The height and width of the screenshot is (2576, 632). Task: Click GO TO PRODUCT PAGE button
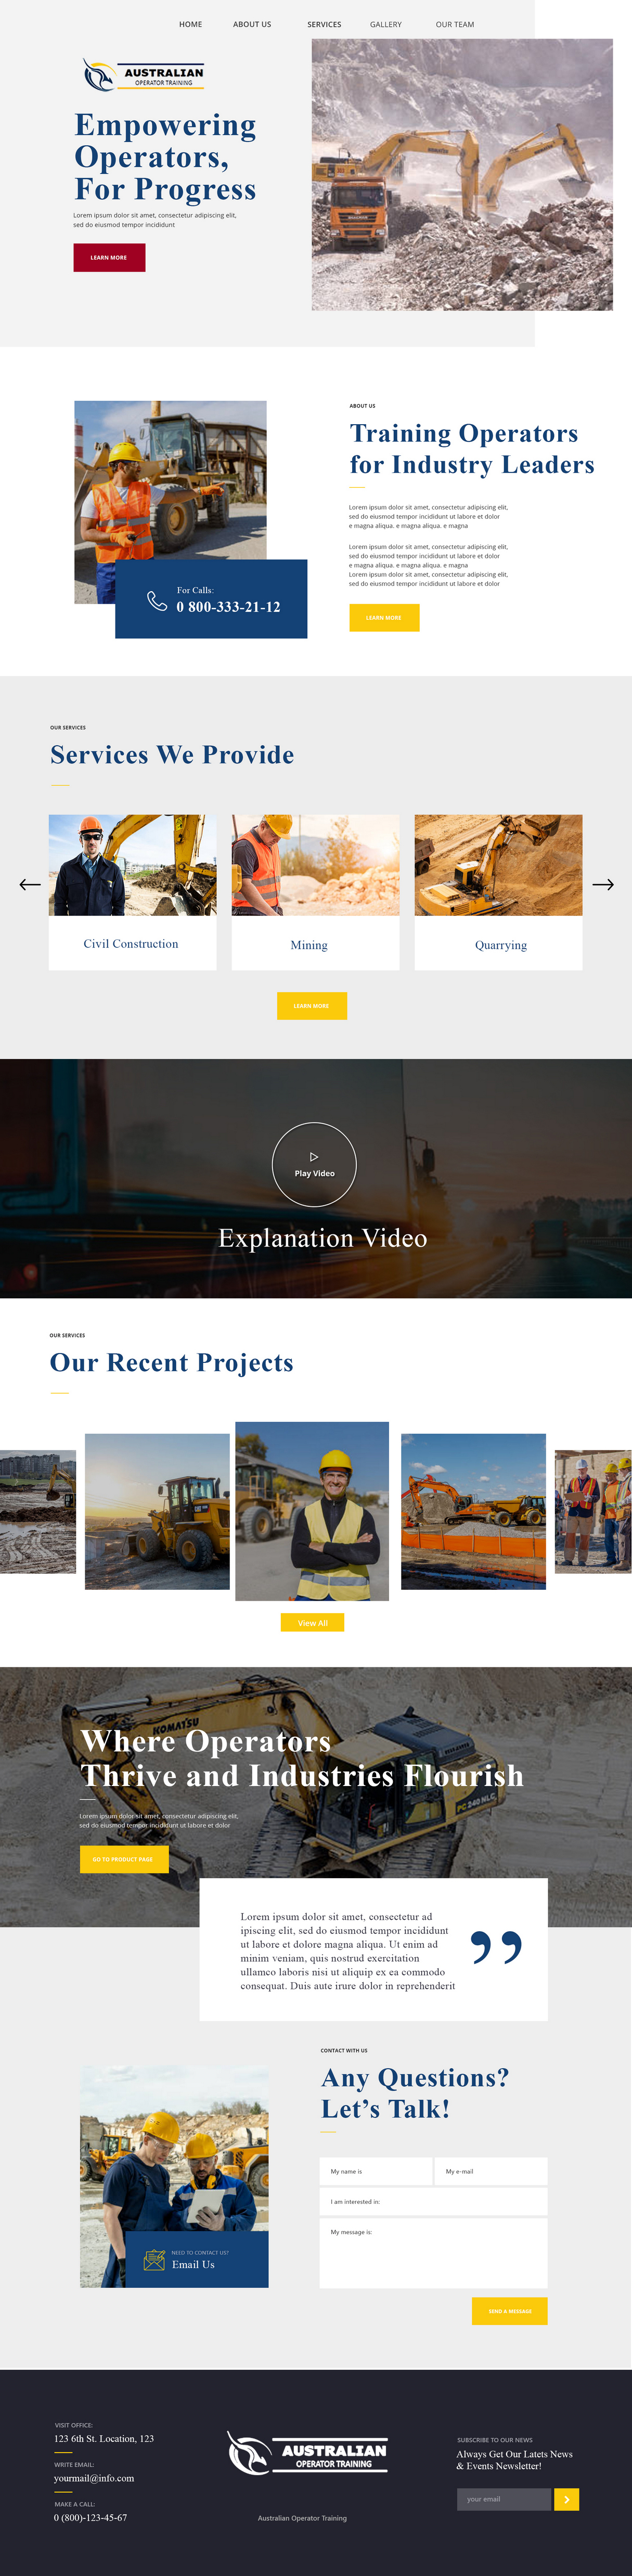124,1859
